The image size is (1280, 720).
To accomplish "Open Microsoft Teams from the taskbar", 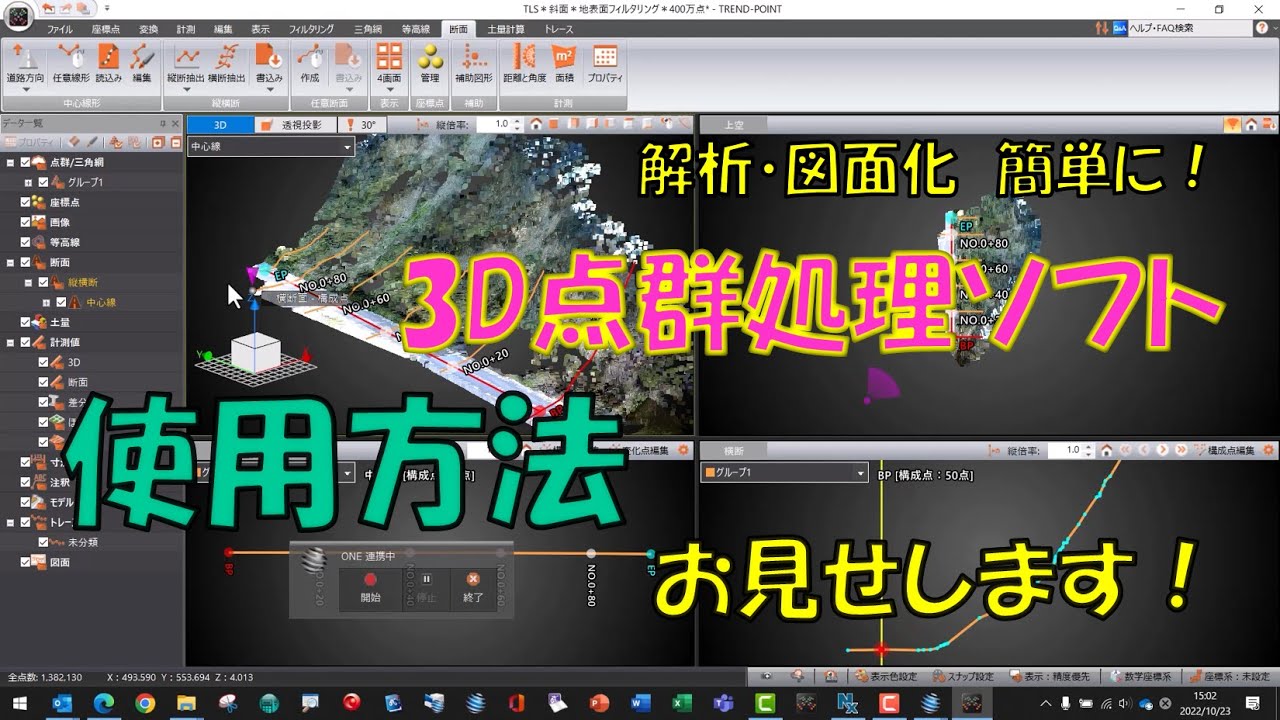I will point(723,703).
